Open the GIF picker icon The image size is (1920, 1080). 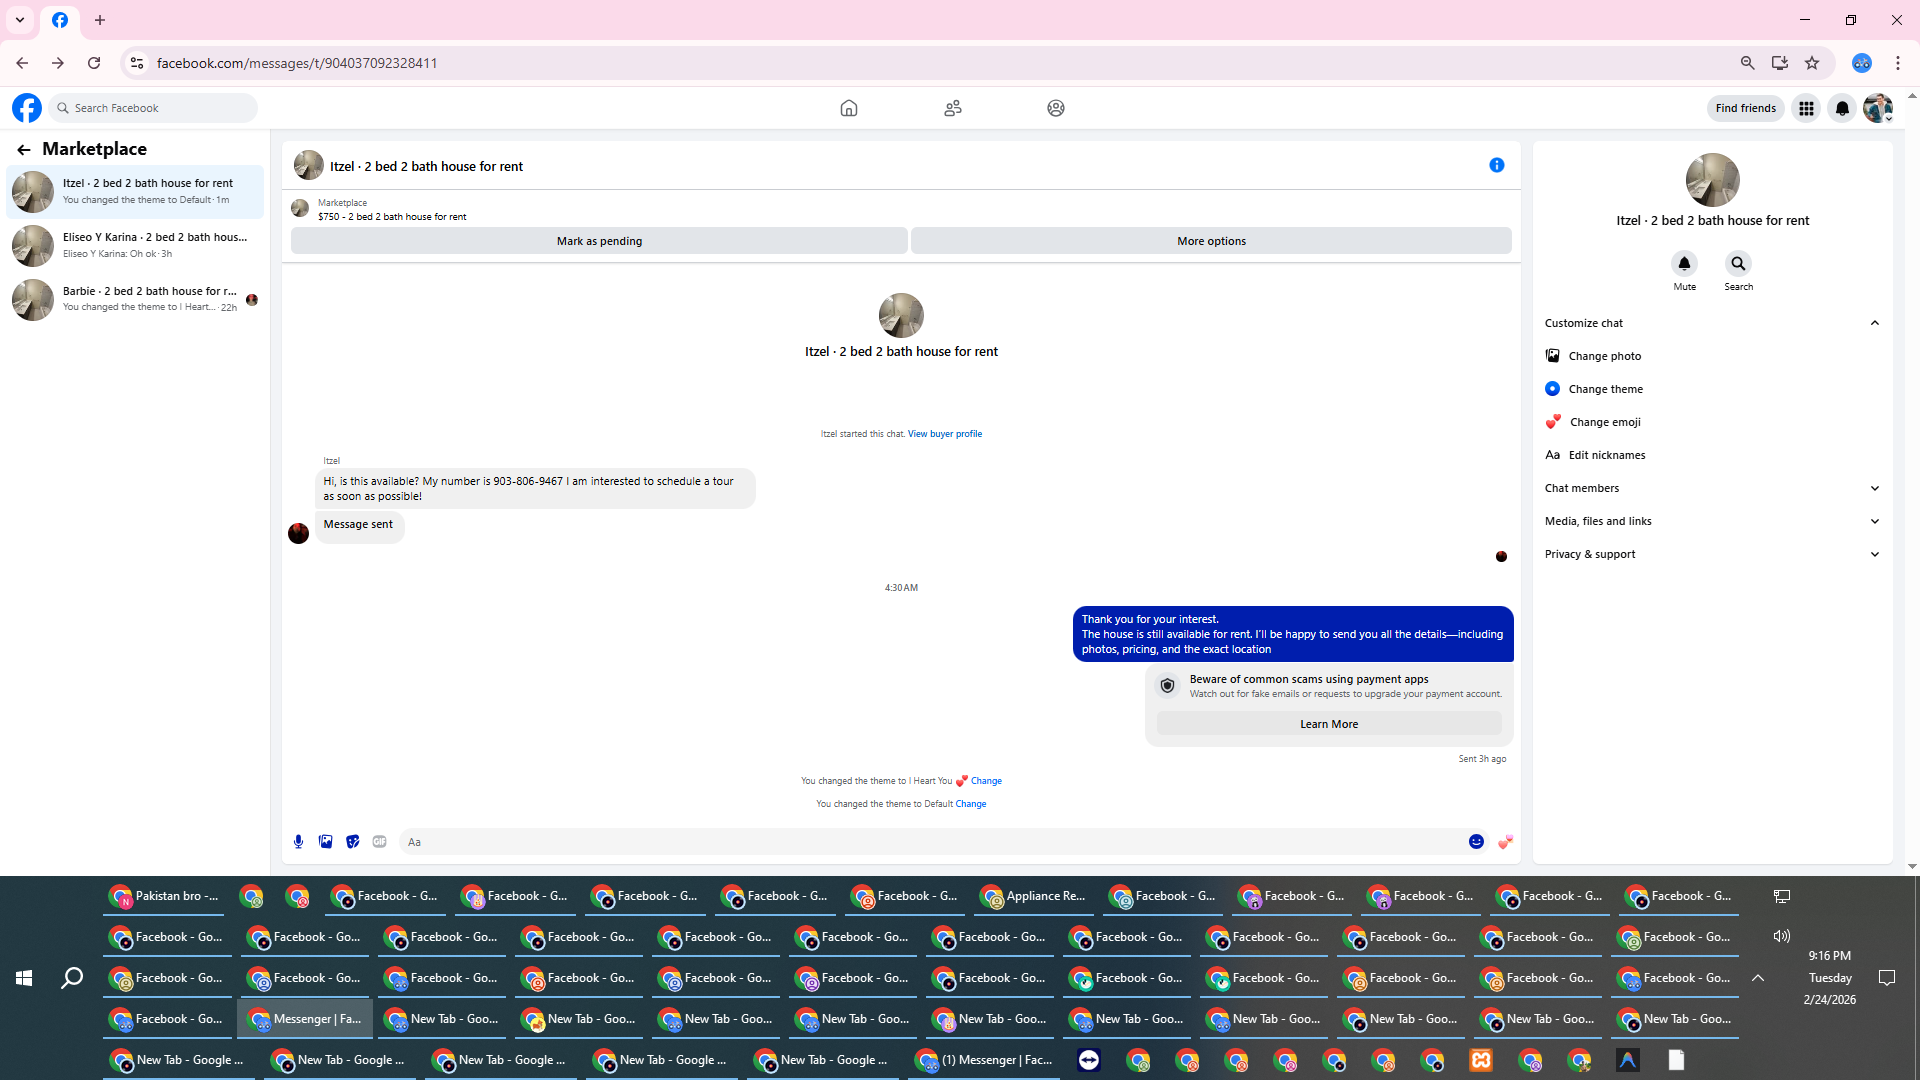(x=379, y=842)
